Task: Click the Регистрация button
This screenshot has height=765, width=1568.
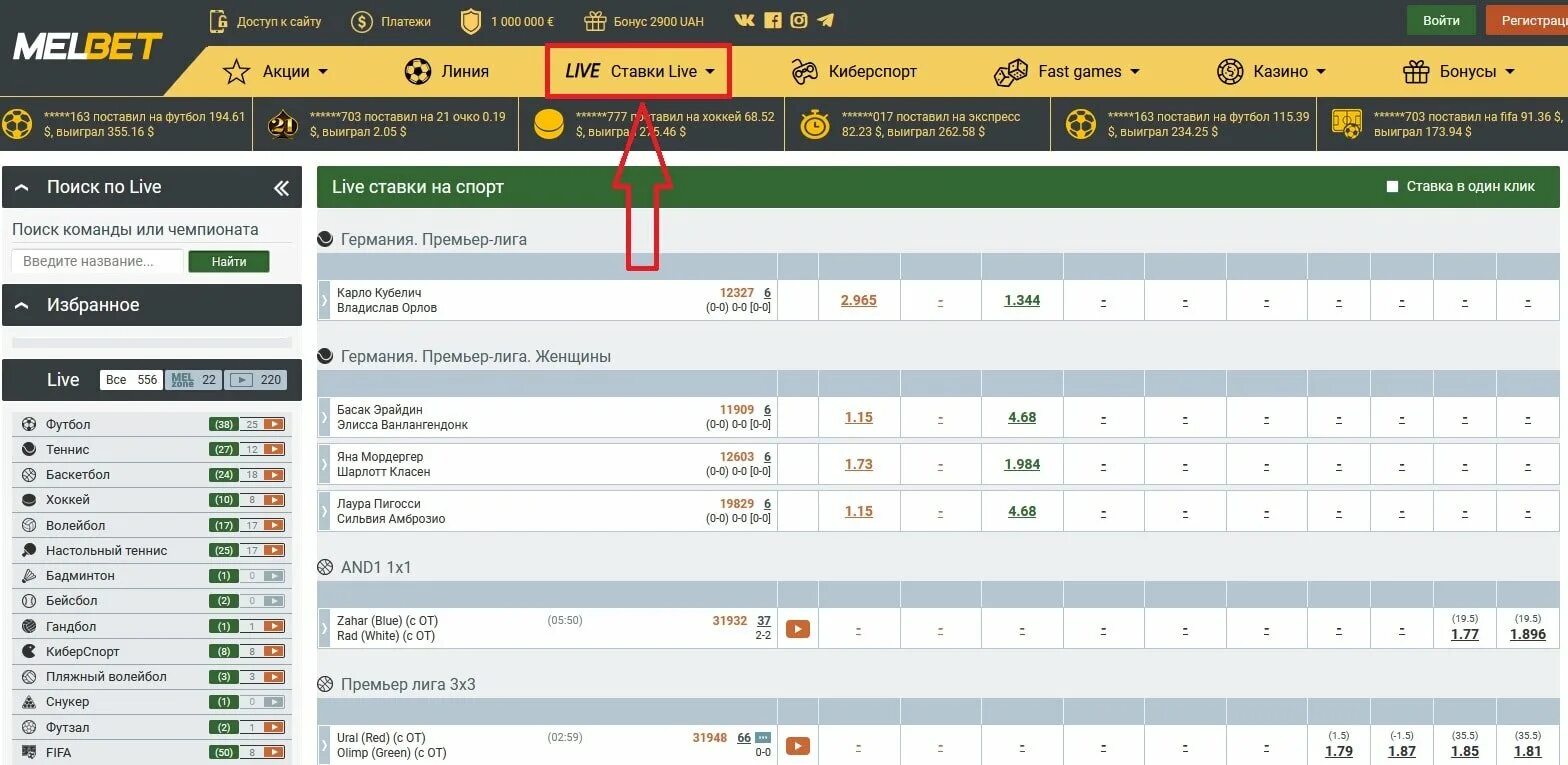Action: pyautogui.click(x=1527, y=20)
